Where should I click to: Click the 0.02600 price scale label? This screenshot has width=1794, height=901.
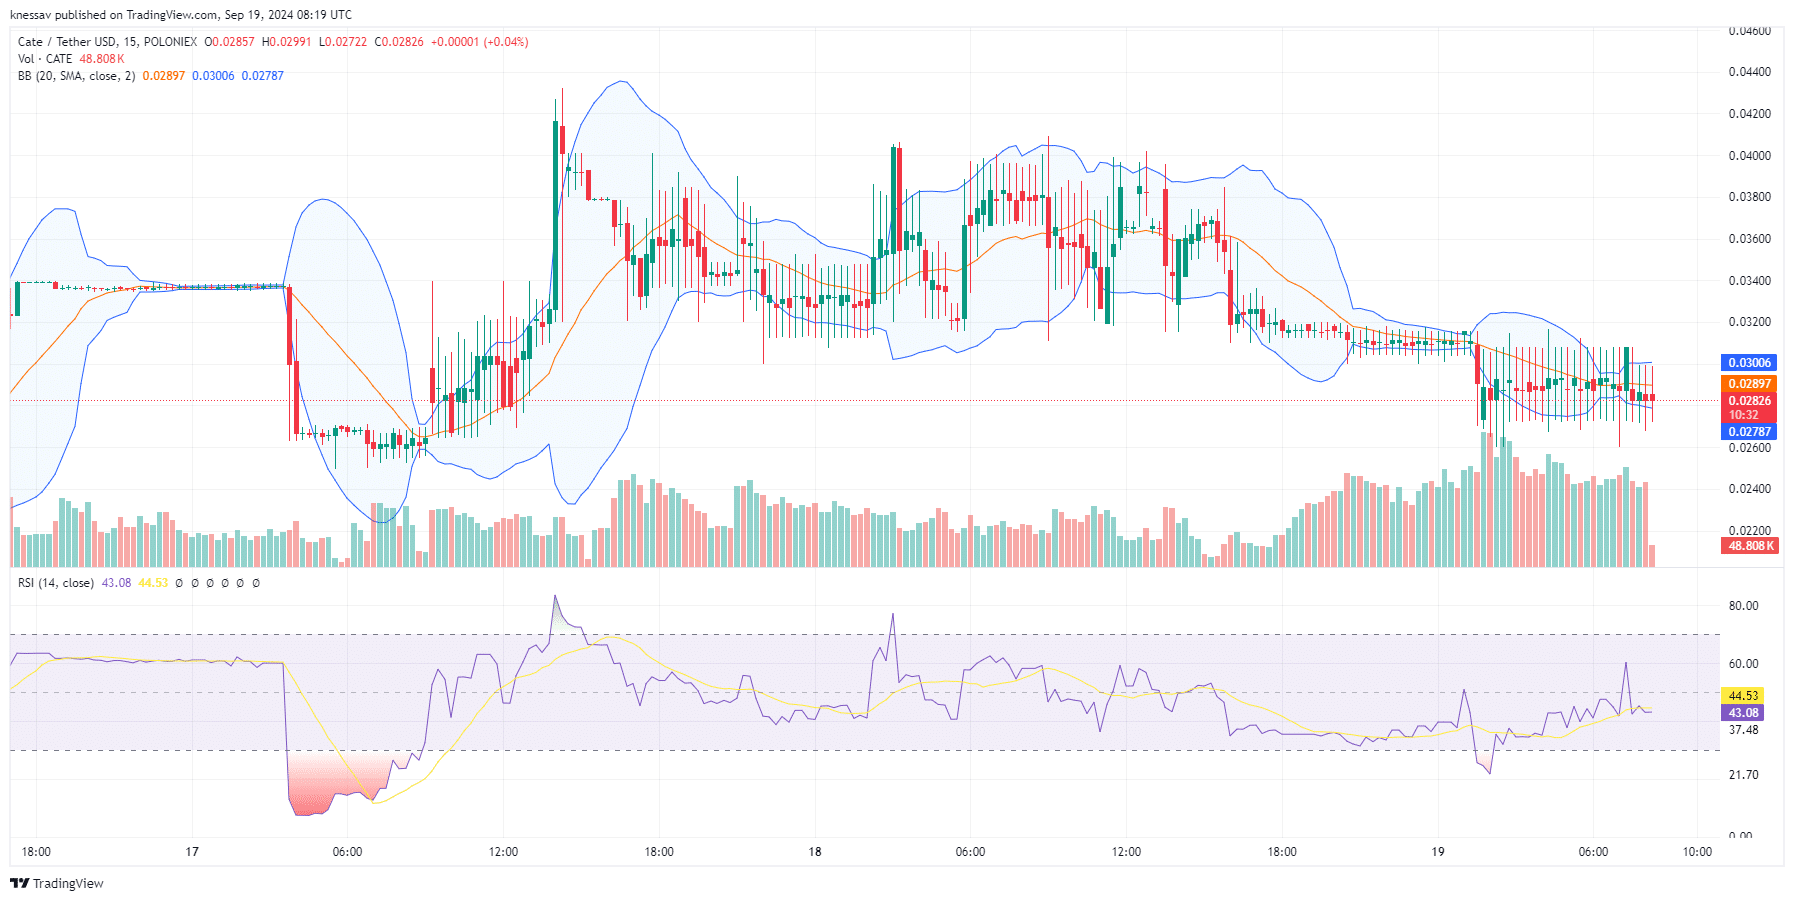(1749, 448)
